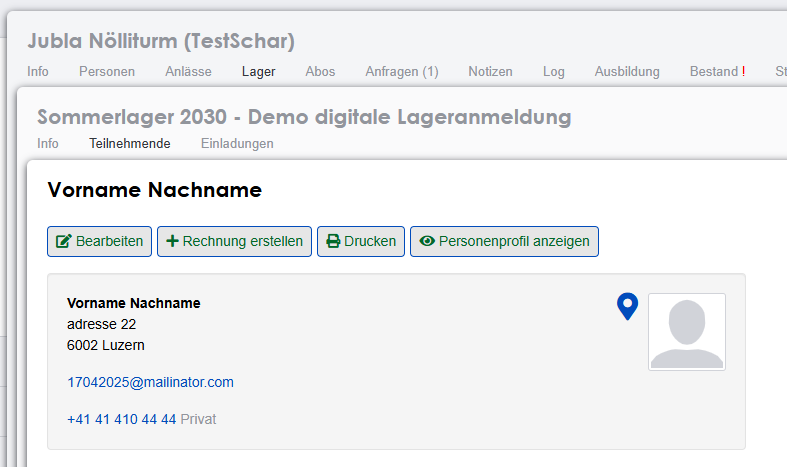Open the camp's Info sub-tab
The height and width of the screenshot is (467, 787).
[x=48, y=143]
